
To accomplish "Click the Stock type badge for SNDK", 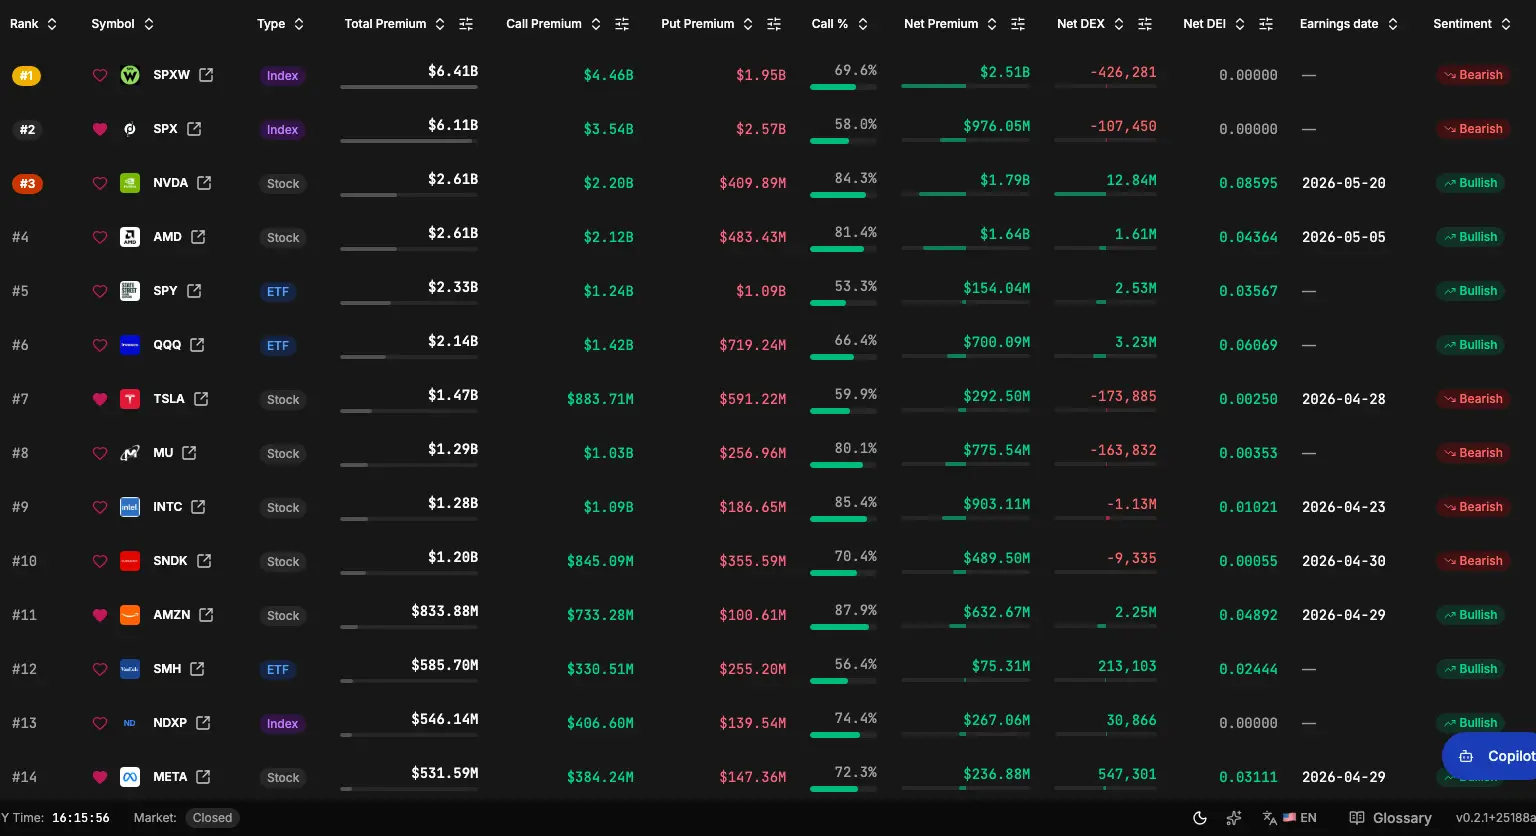I will pos(283,562).
